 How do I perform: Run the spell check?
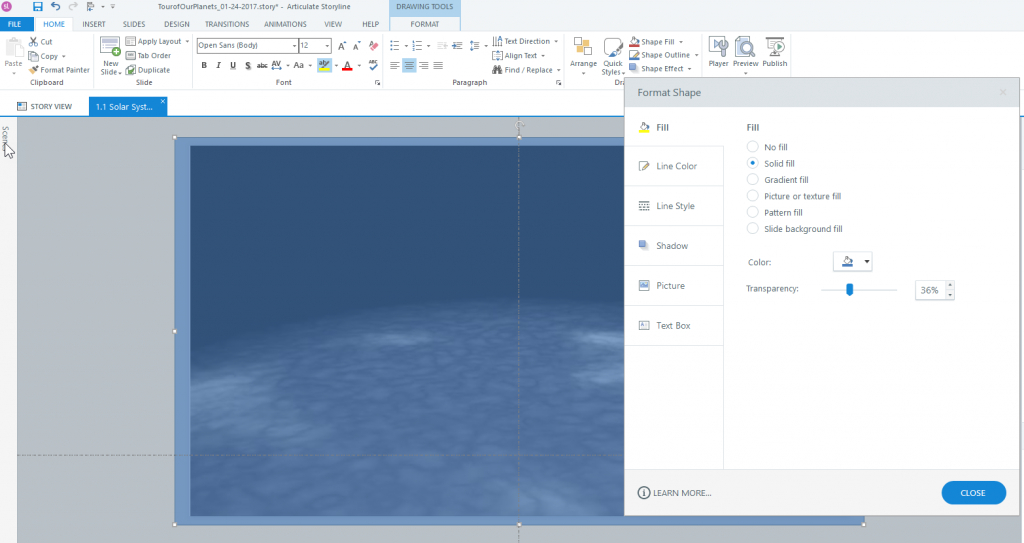[x=373, y=65]
